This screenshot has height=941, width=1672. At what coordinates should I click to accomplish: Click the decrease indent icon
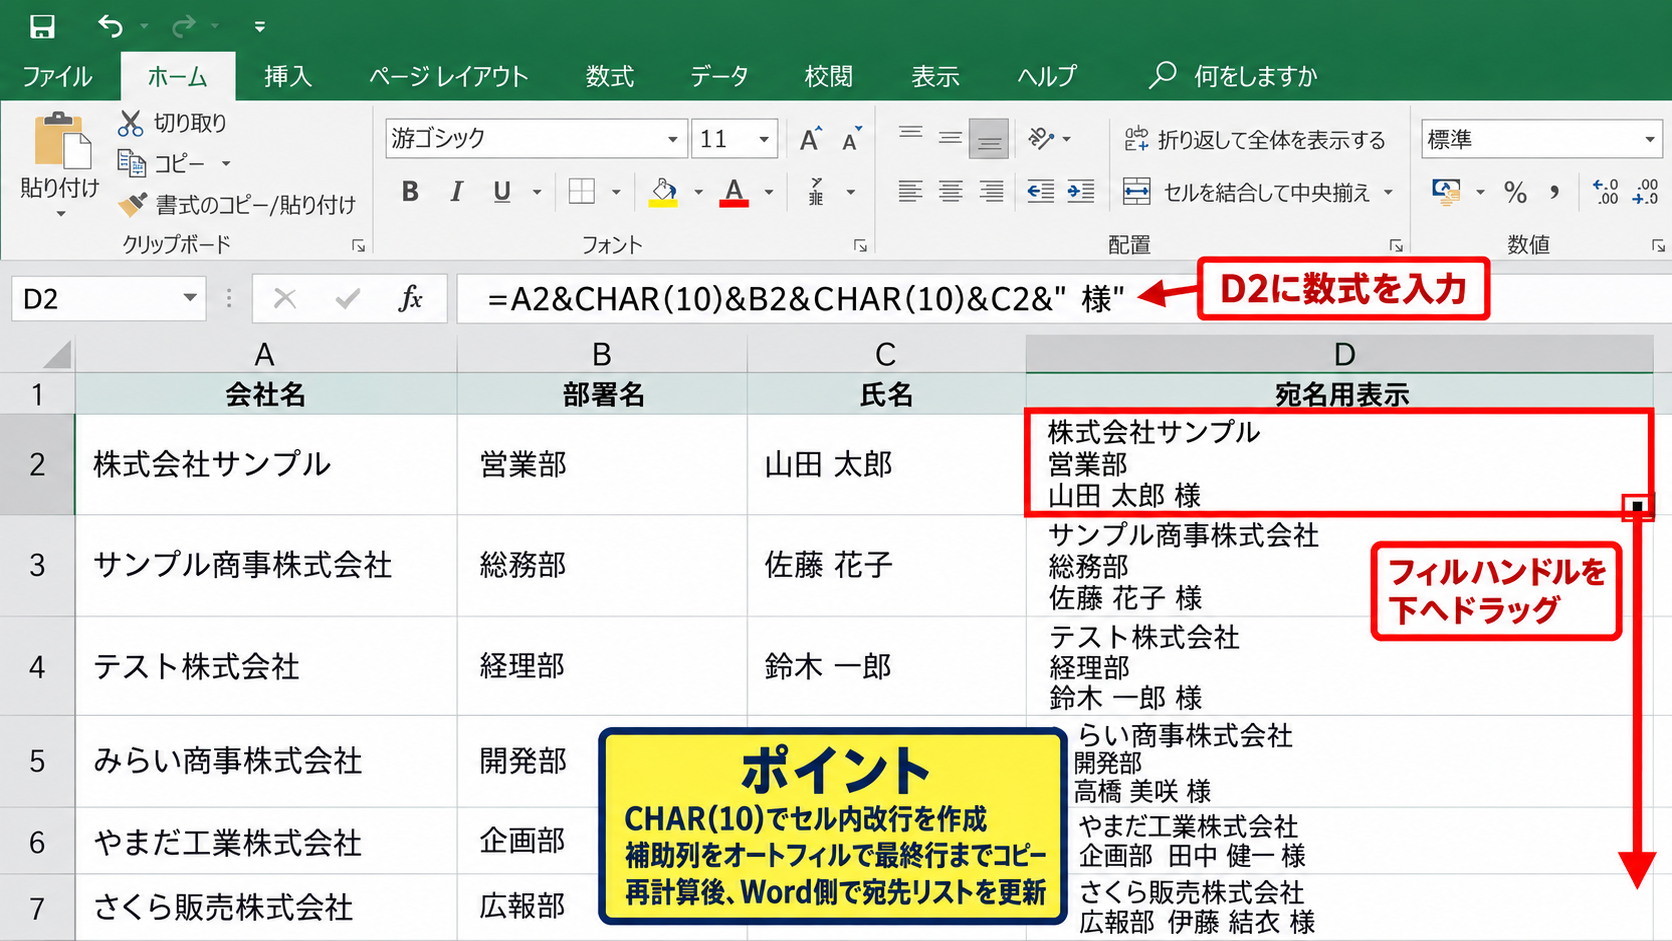click(x=1040, y=191)
